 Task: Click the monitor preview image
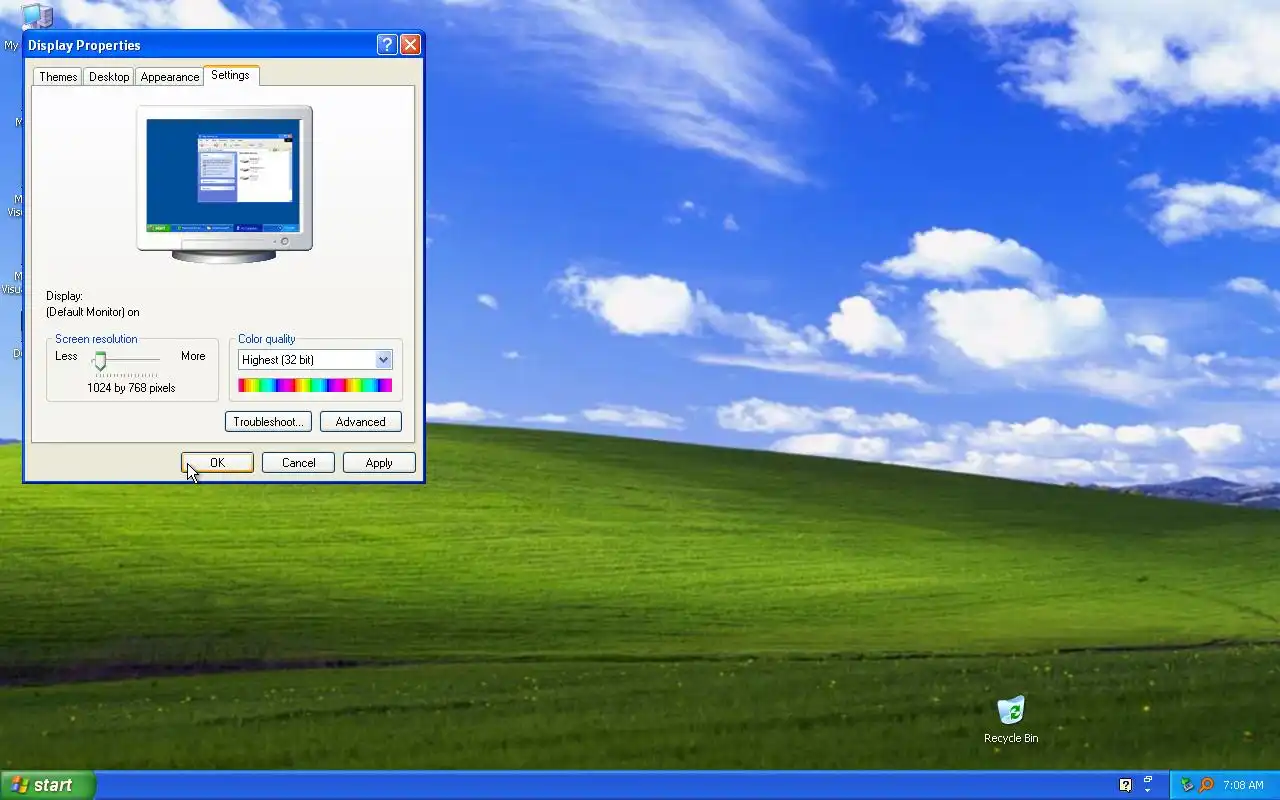(224, 184)
